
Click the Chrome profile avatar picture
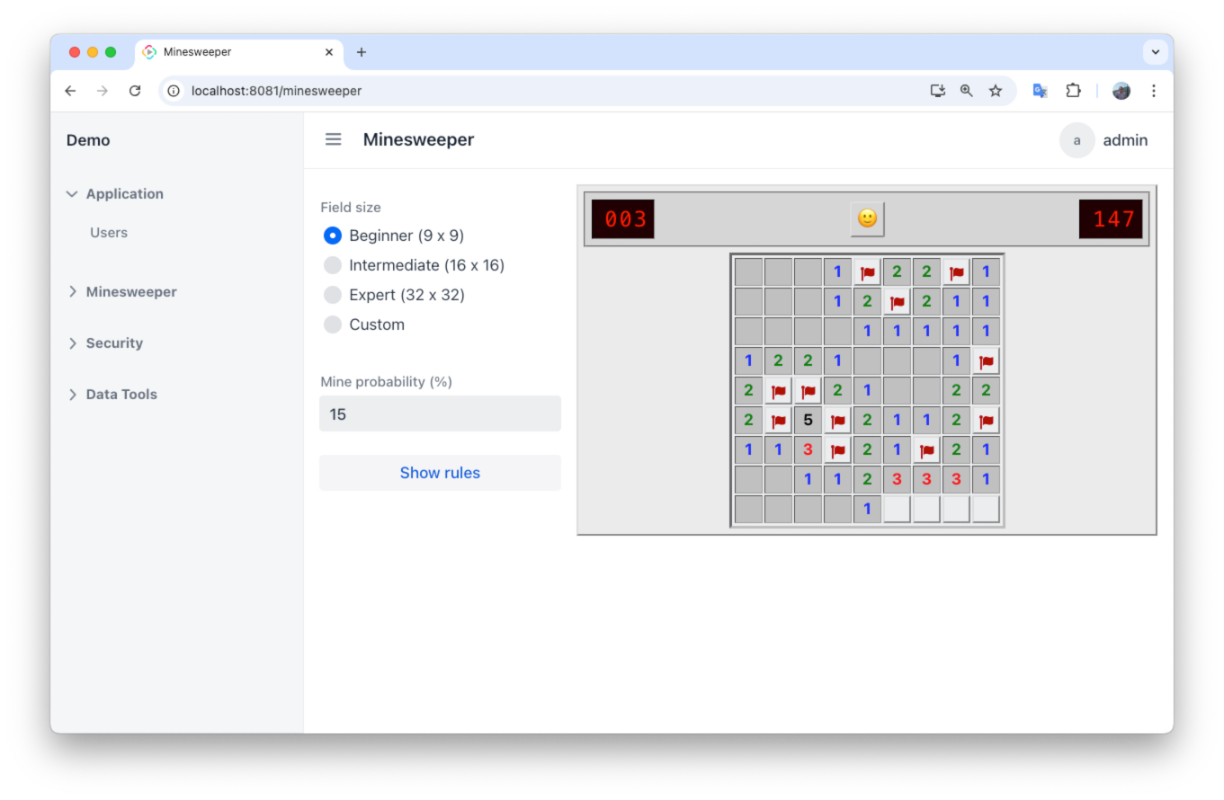tap(1121, 91)
